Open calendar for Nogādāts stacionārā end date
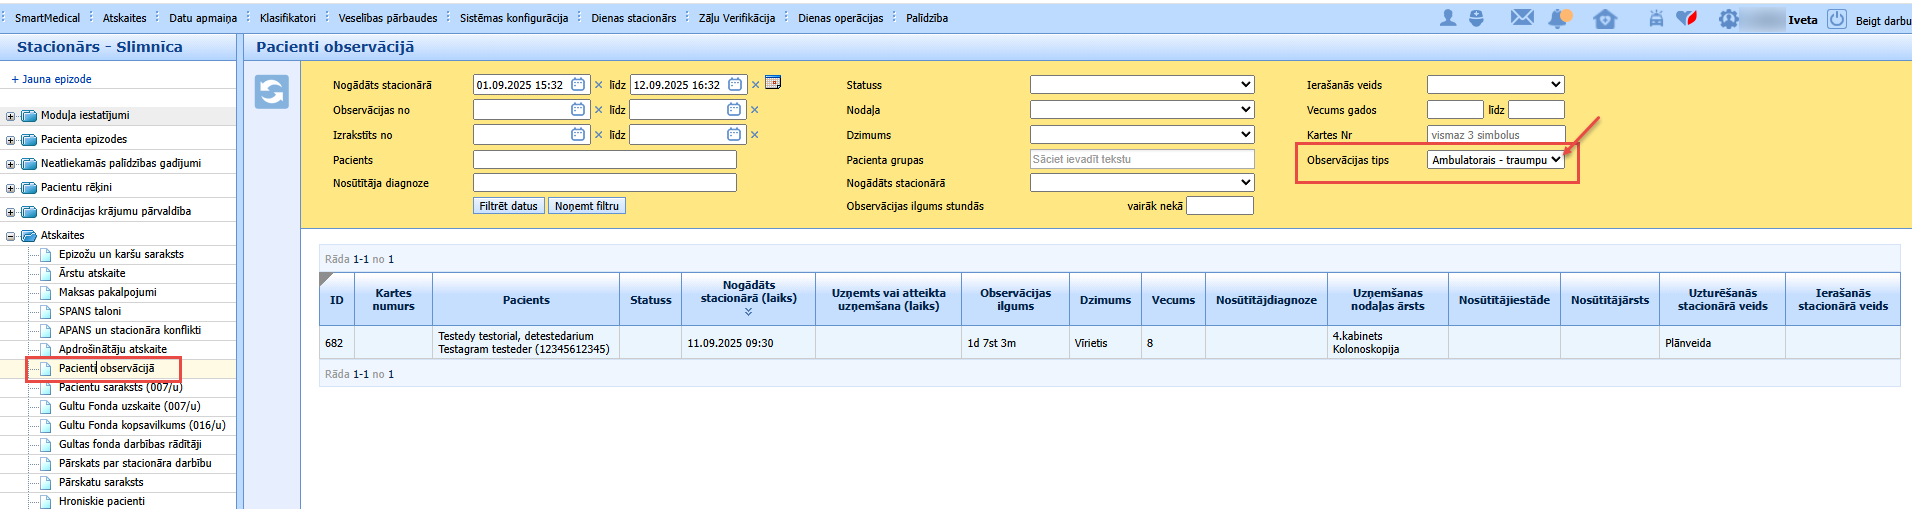 735,85
